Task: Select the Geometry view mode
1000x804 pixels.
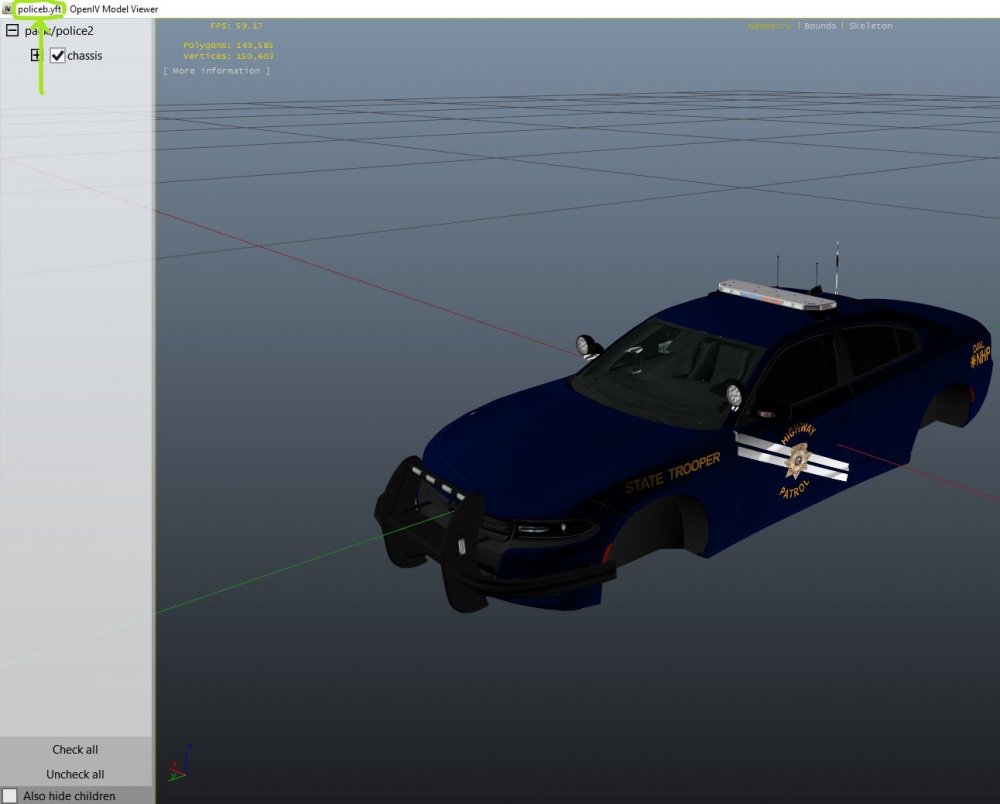Action: coord(770,25)
